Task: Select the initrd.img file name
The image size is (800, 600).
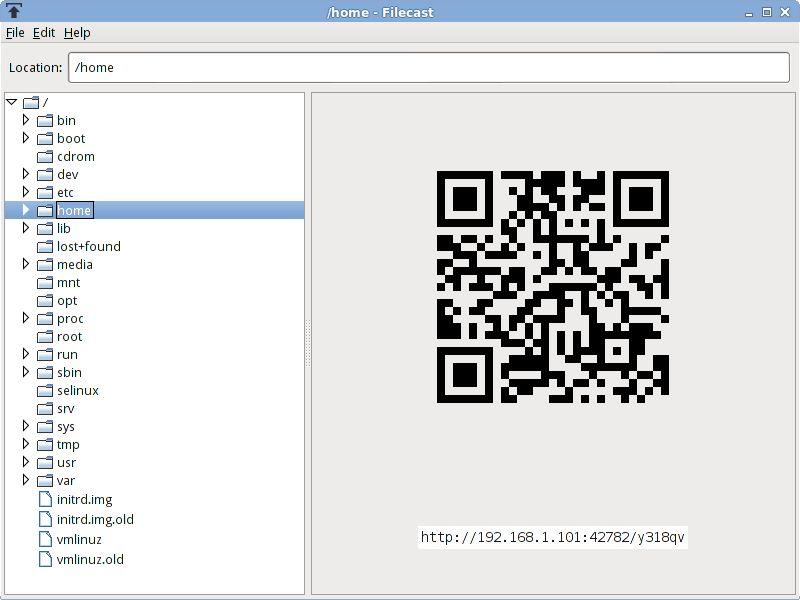Action: (x=84, y=499)
